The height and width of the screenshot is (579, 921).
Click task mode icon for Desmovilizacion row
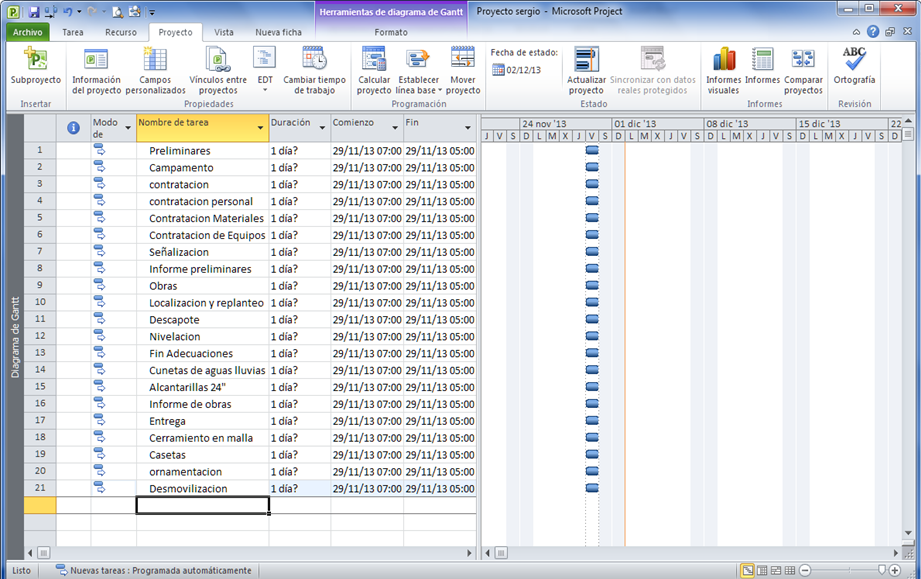(99, 488)
